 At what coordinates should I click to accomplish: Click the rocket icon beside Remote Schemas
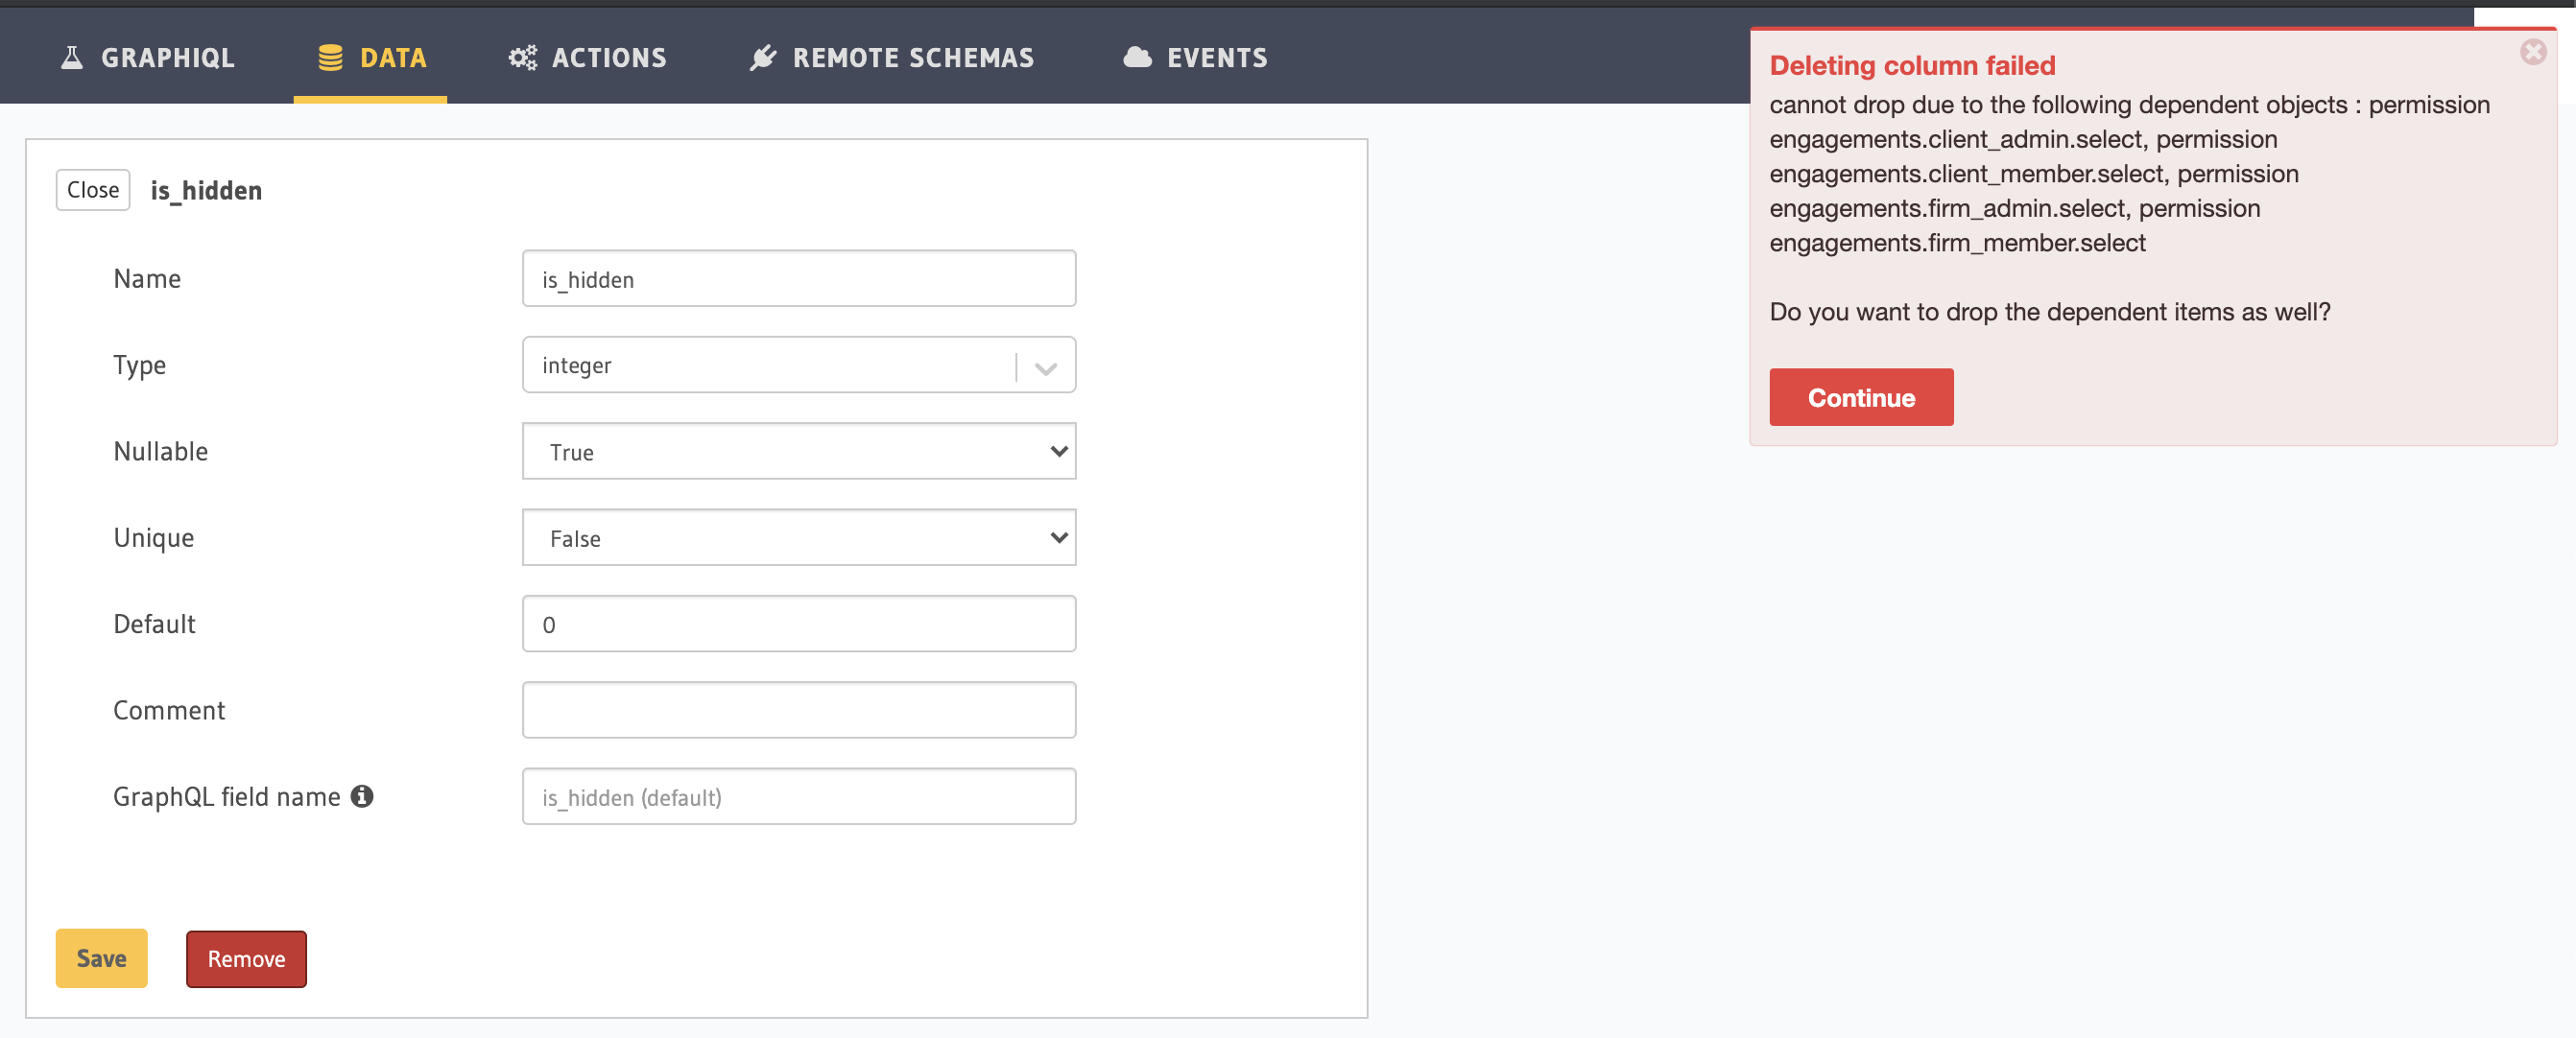[763, 57]
